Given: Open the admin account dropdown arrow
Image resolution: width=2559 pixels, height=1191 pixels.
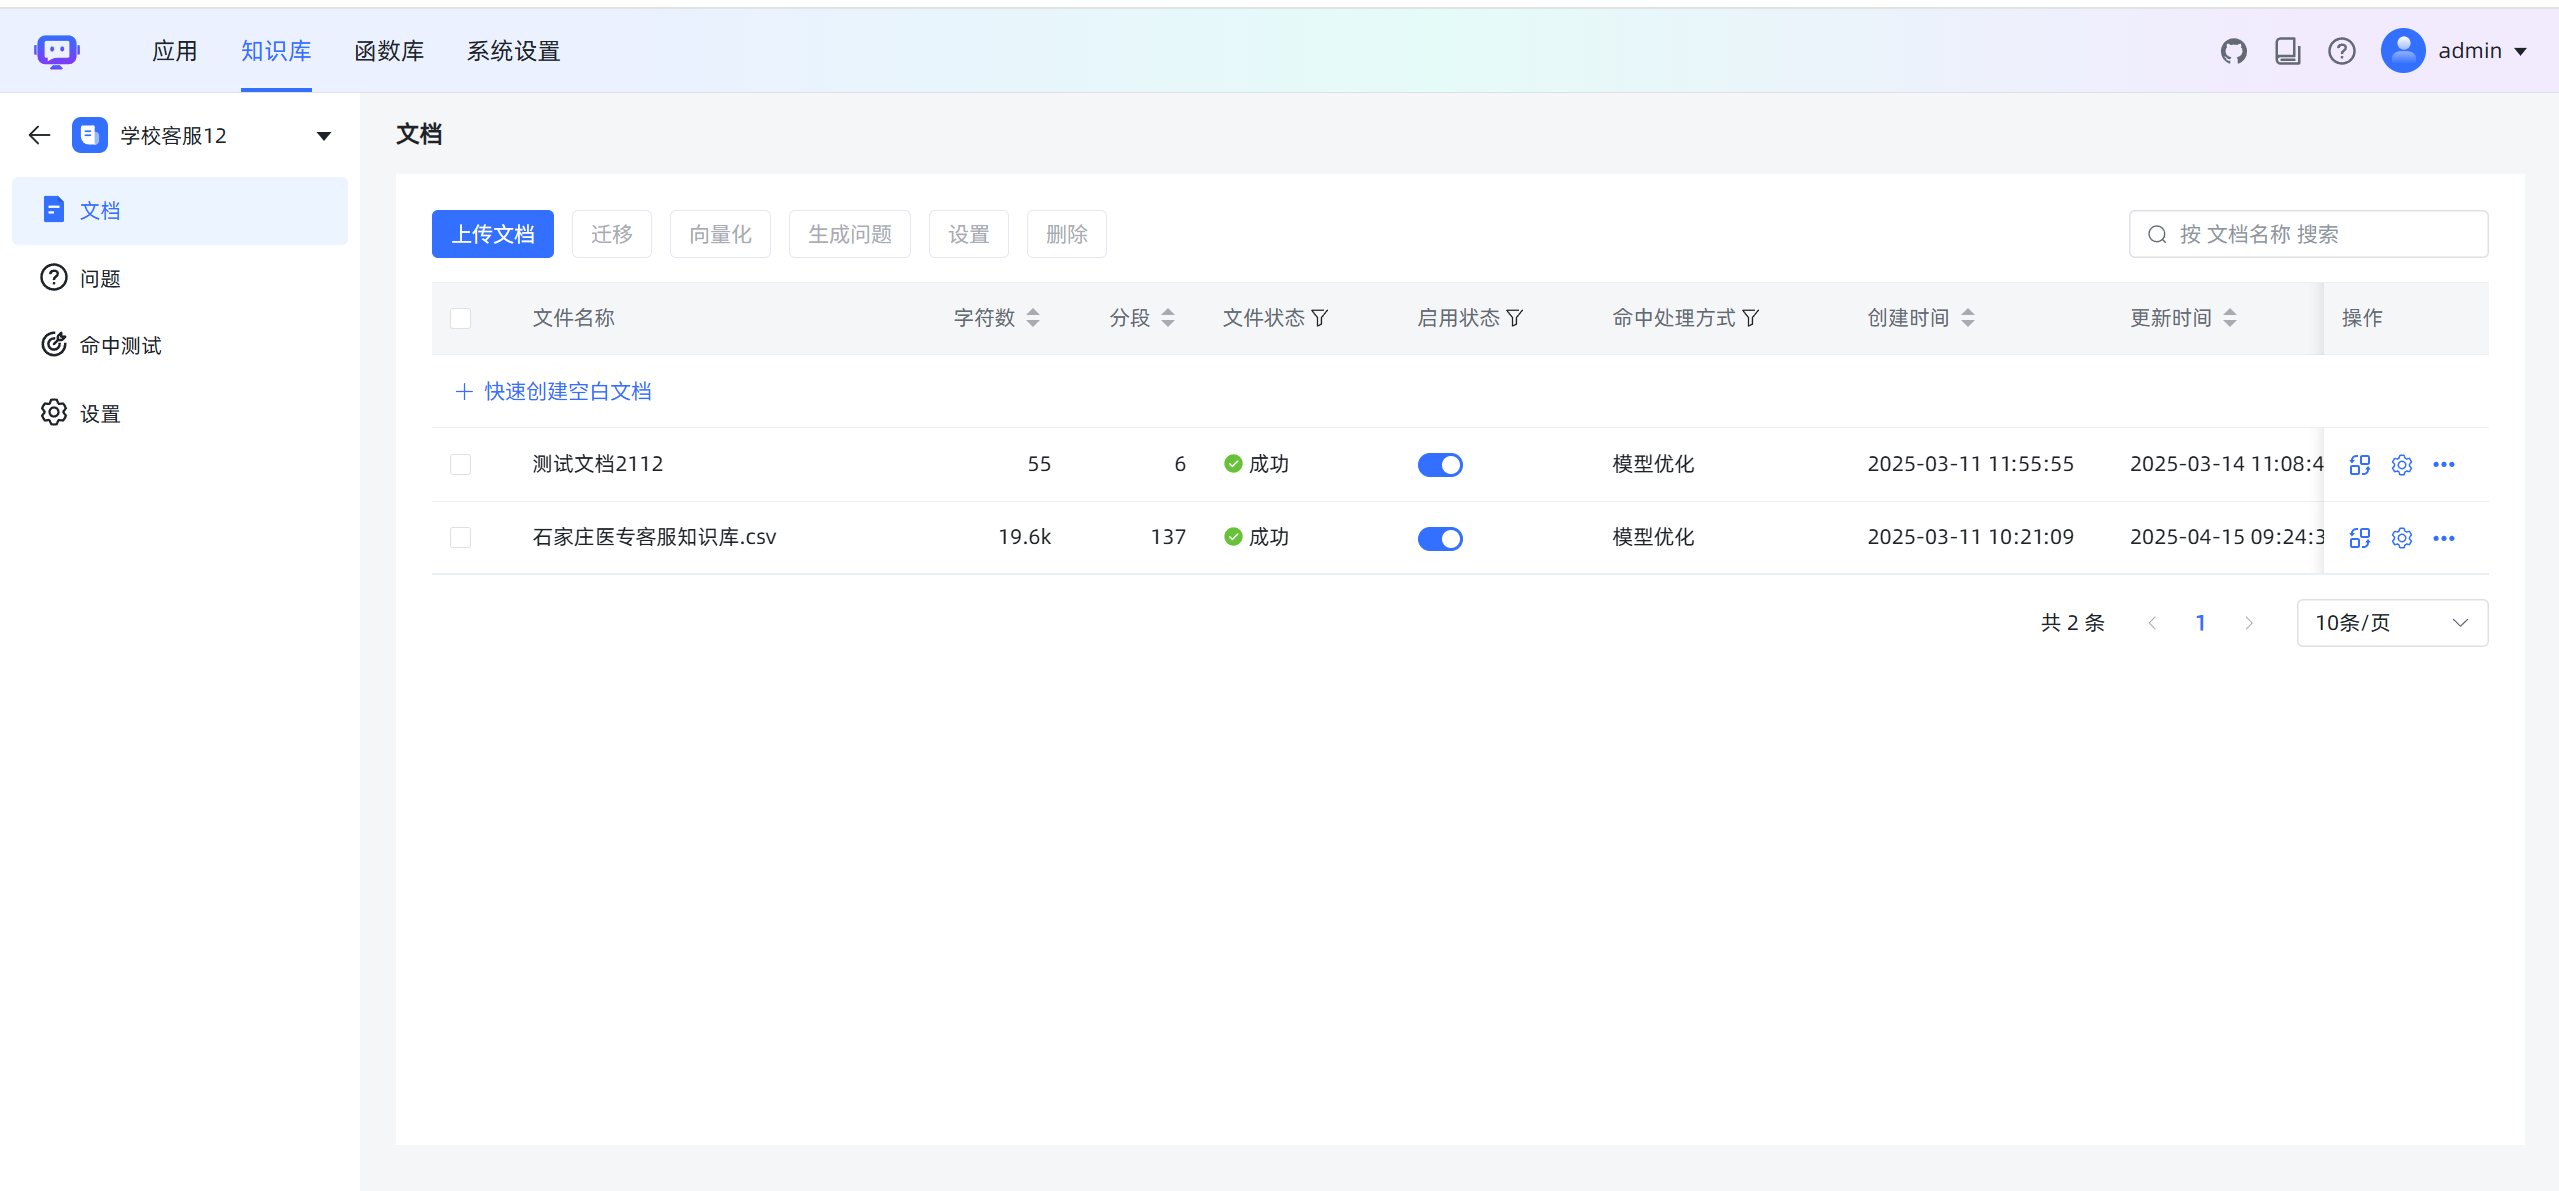Looking at the screenshot, I should coord(2520,51).
